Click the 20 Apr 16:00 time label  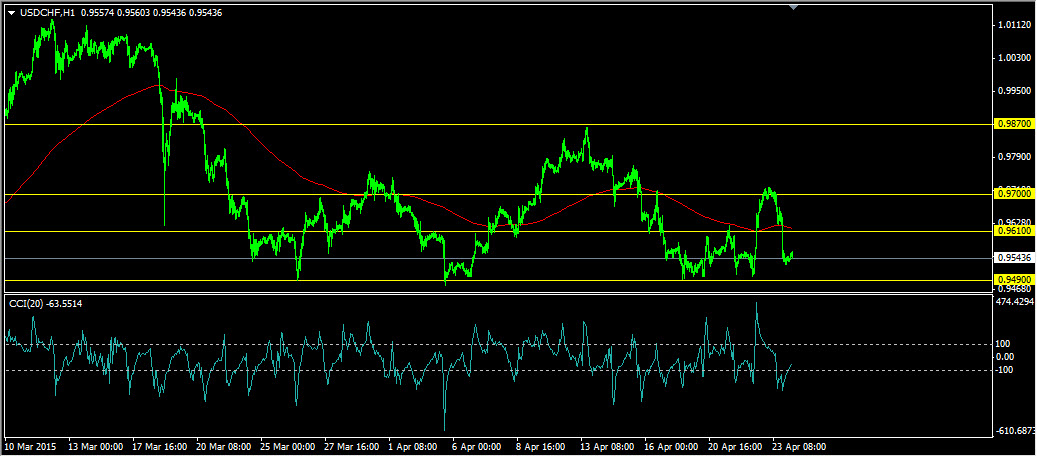coord(737,446)
